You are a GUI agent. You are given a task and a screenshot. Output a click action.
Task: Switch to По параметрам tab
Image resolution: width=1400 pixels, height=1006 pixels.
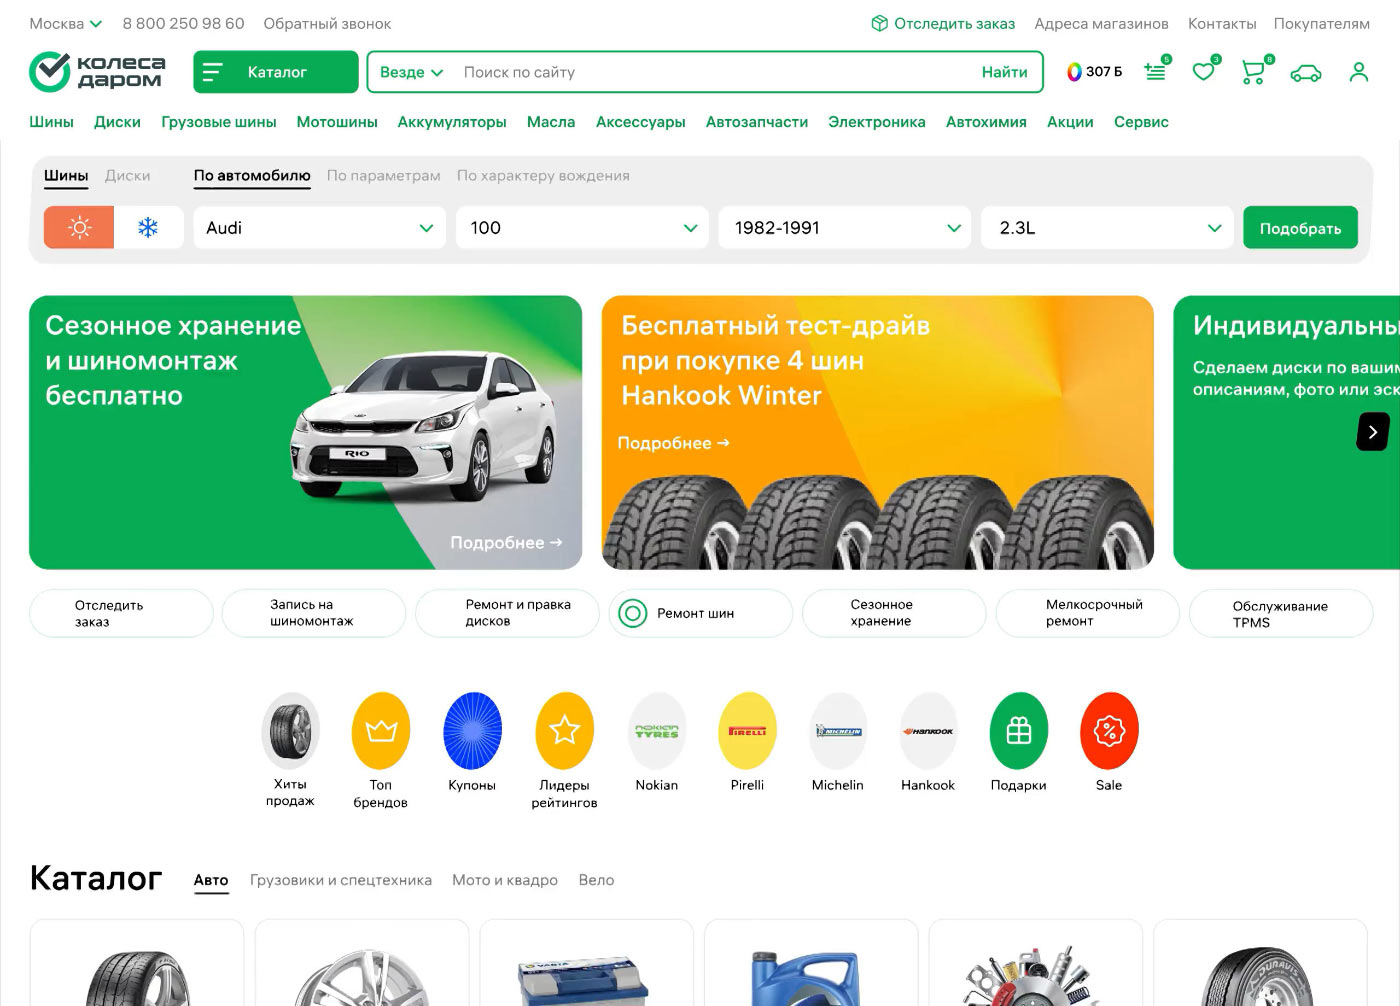(383, 176)
